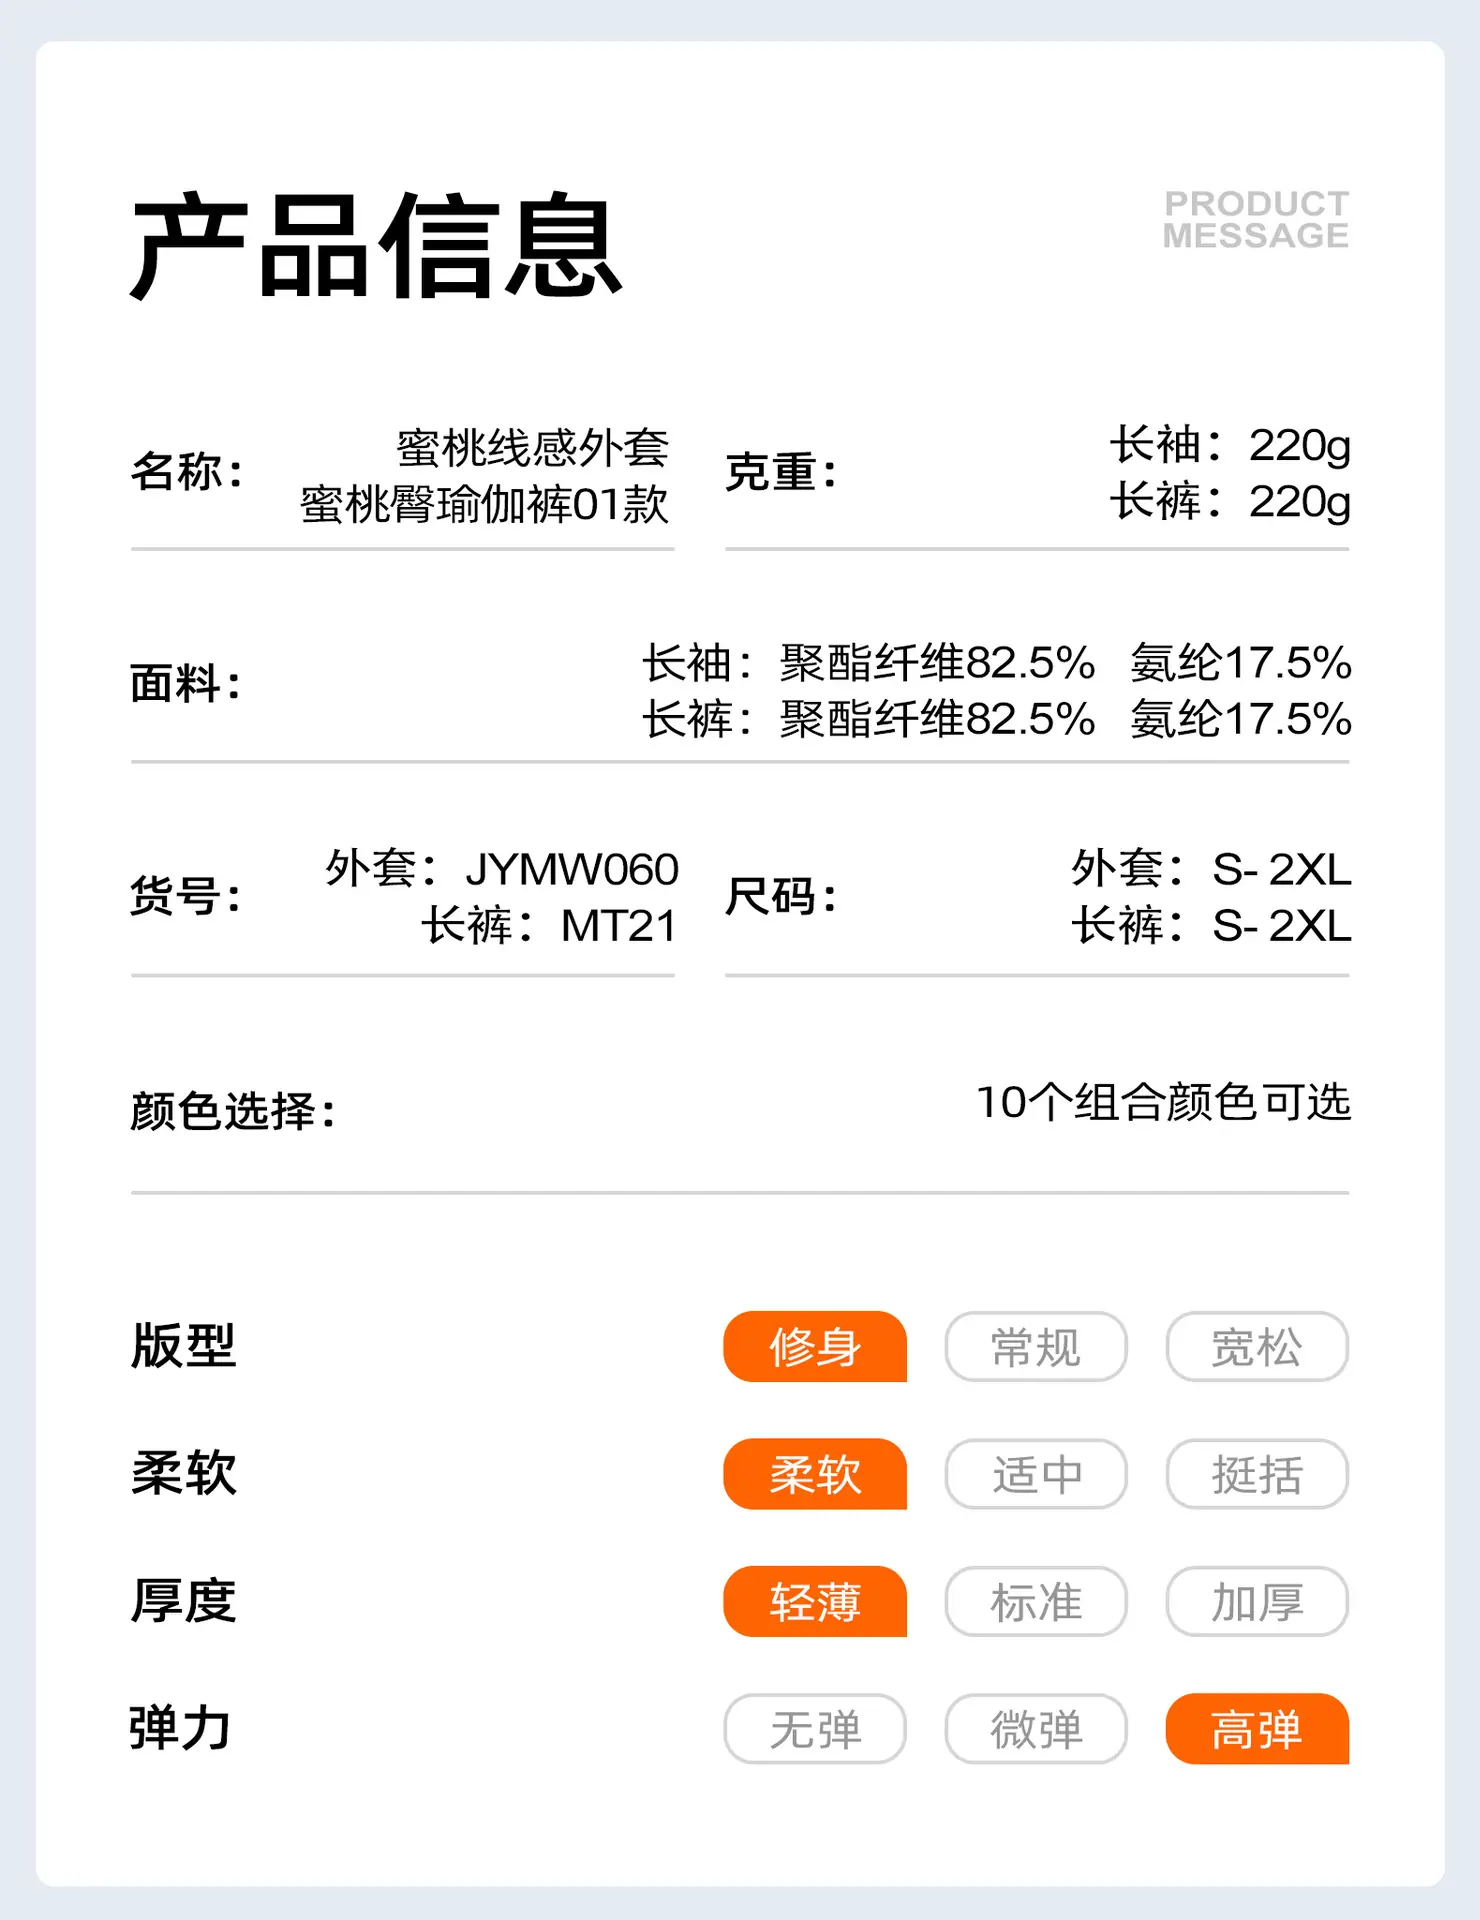Screen dimensions: 1480x1920
Task: Select the 修身 fit option
Action: 815,1347
